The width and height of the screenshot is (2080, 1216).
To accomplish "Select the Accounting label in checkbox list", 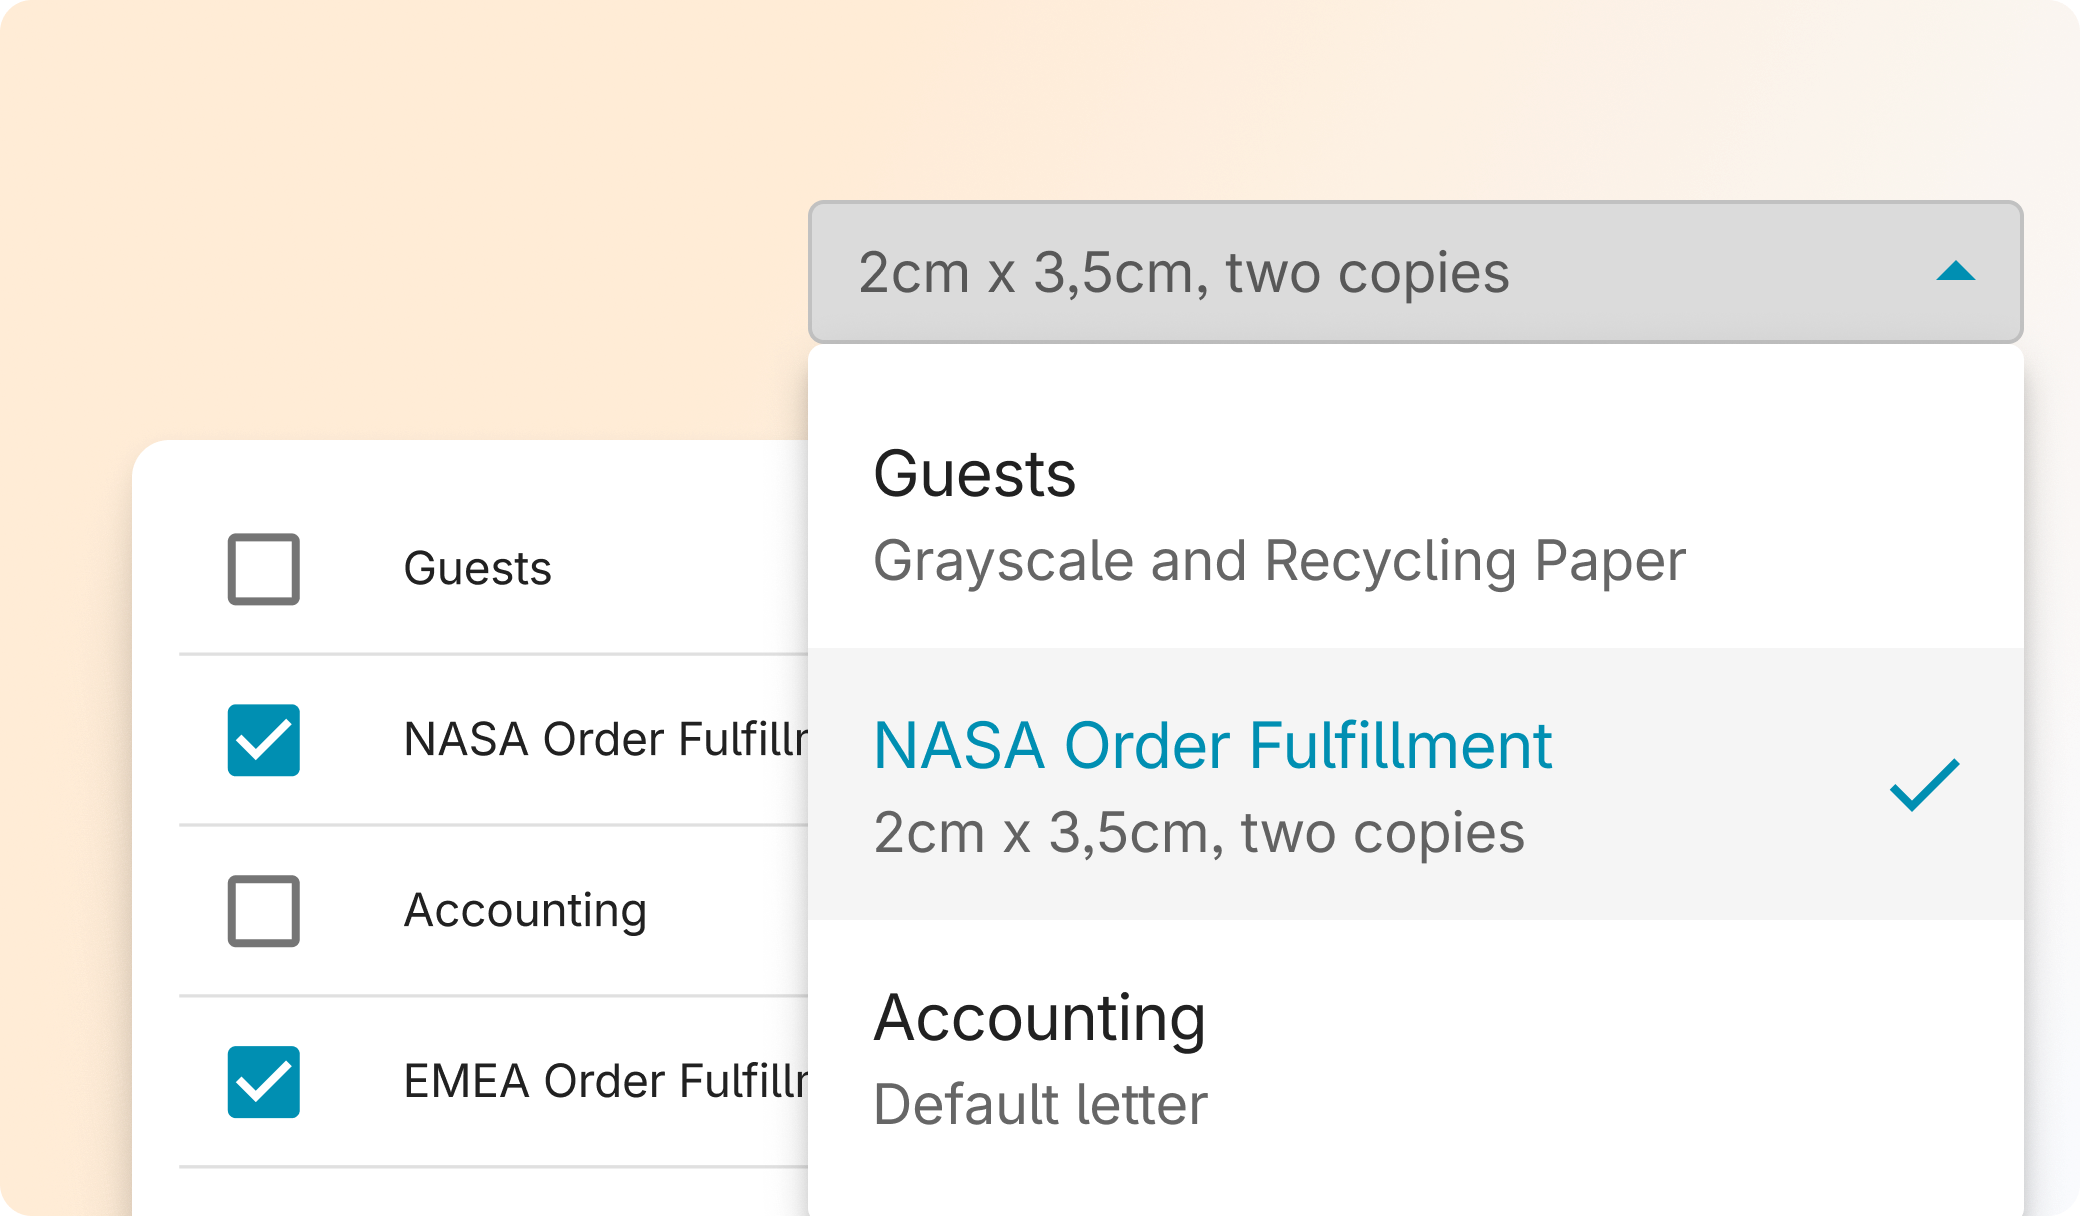I will click(x=525, y=912).
